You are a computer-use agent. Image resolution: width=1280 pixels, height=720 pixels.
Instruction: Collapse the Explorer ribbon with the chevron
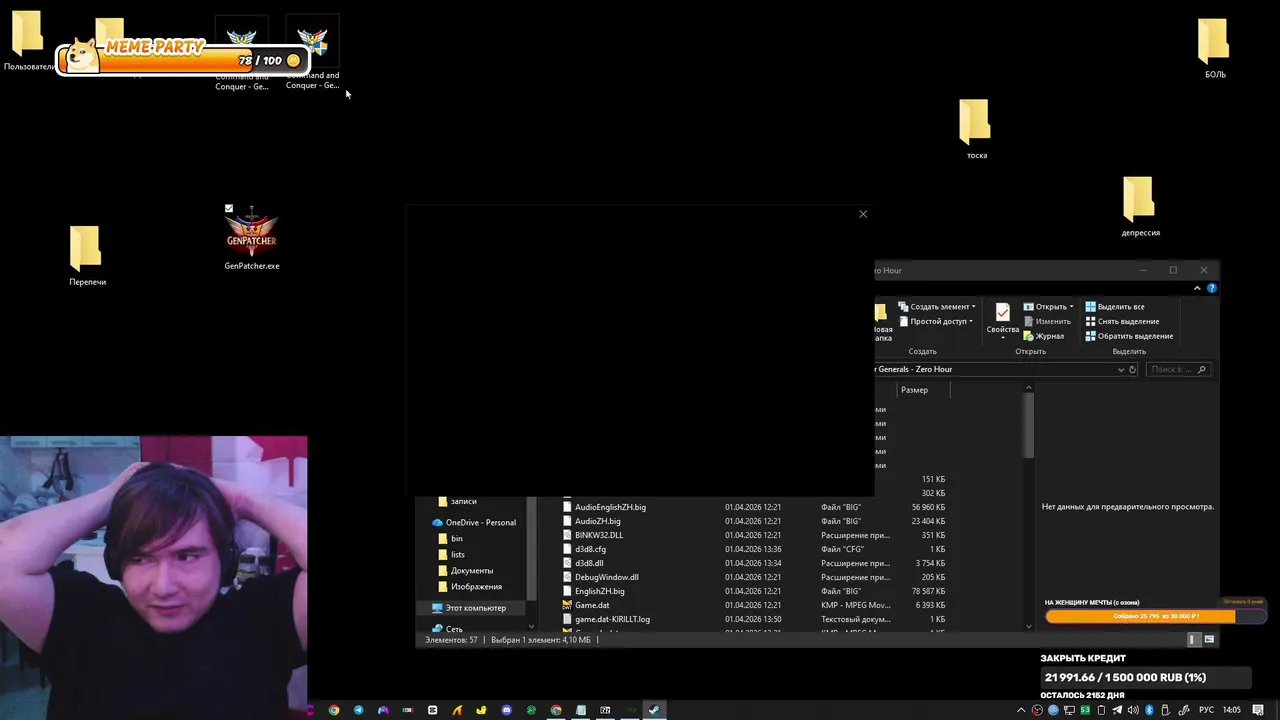[1197, 288]
